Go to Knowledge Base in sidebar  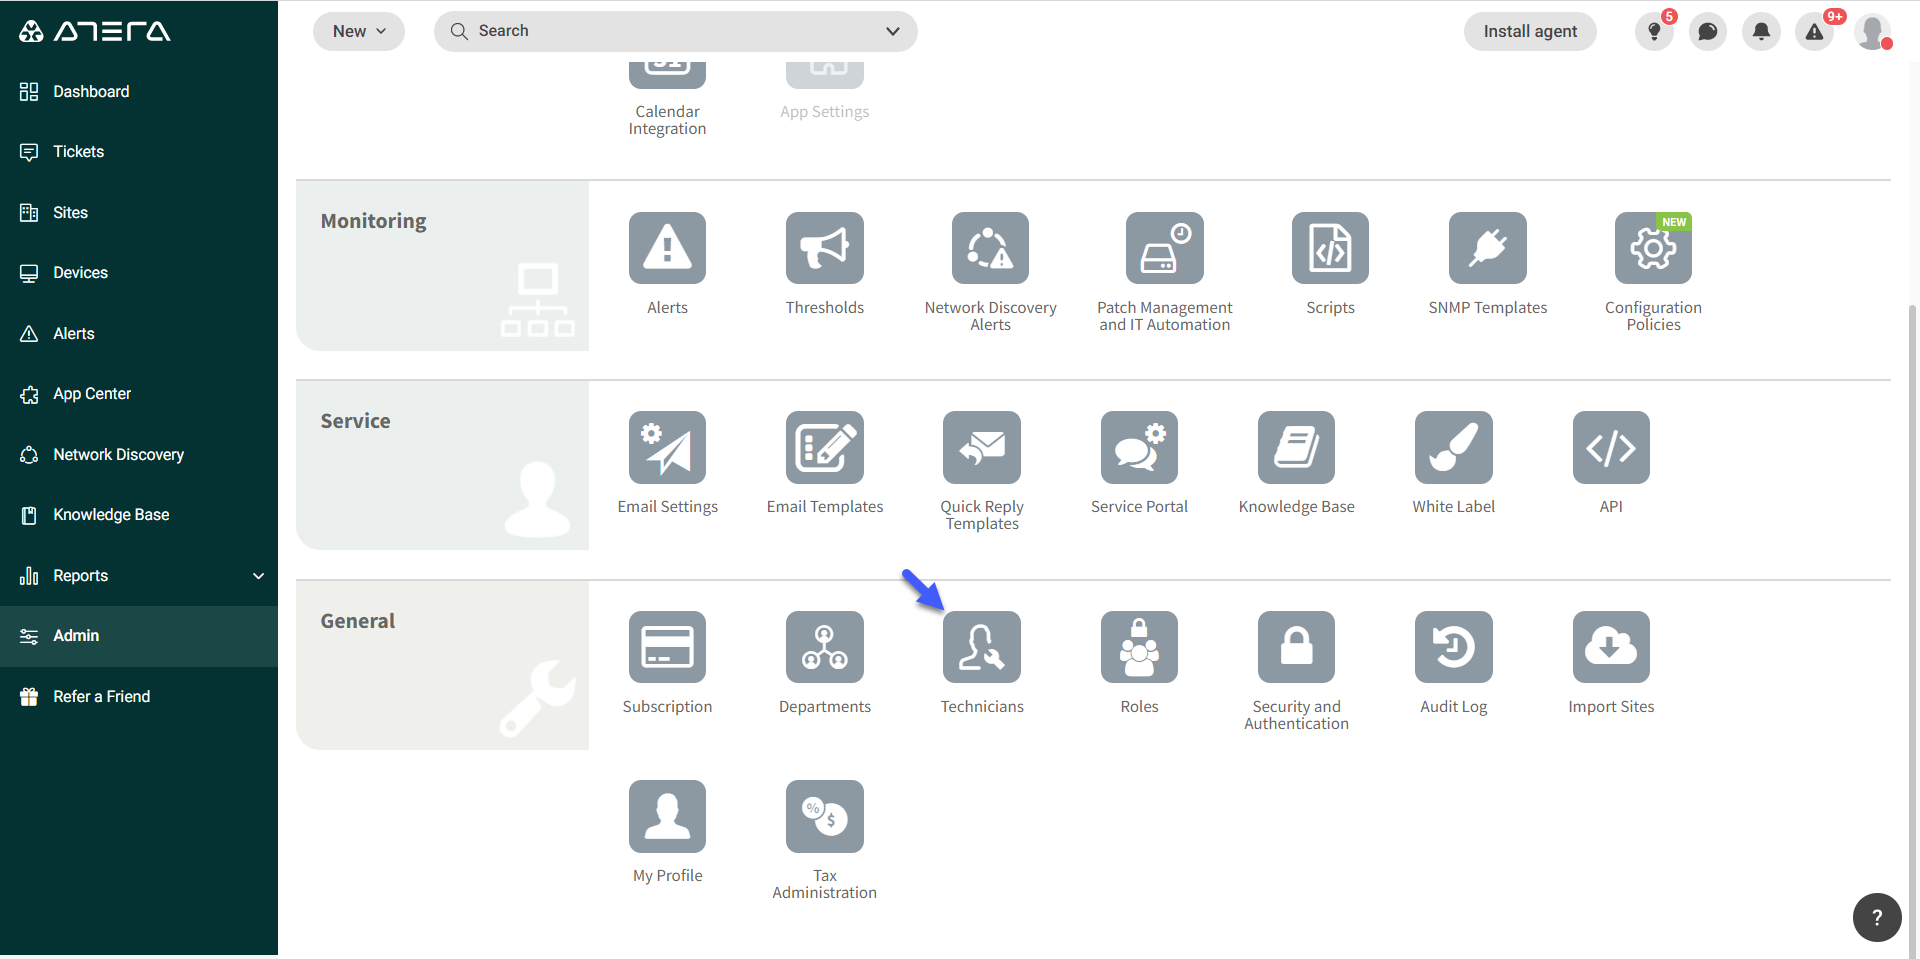pyautogui.click(x=139, y=515)
